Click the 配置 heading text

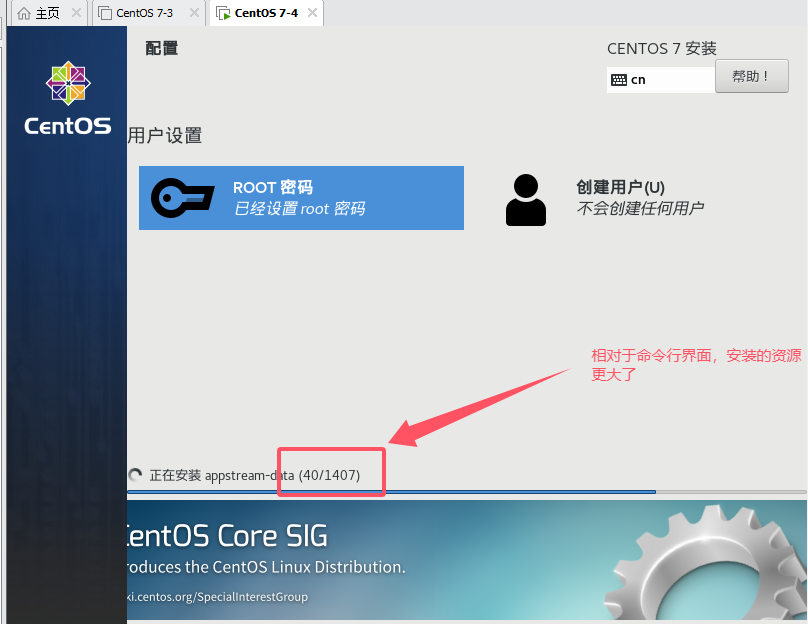click(x=162, y=48)
